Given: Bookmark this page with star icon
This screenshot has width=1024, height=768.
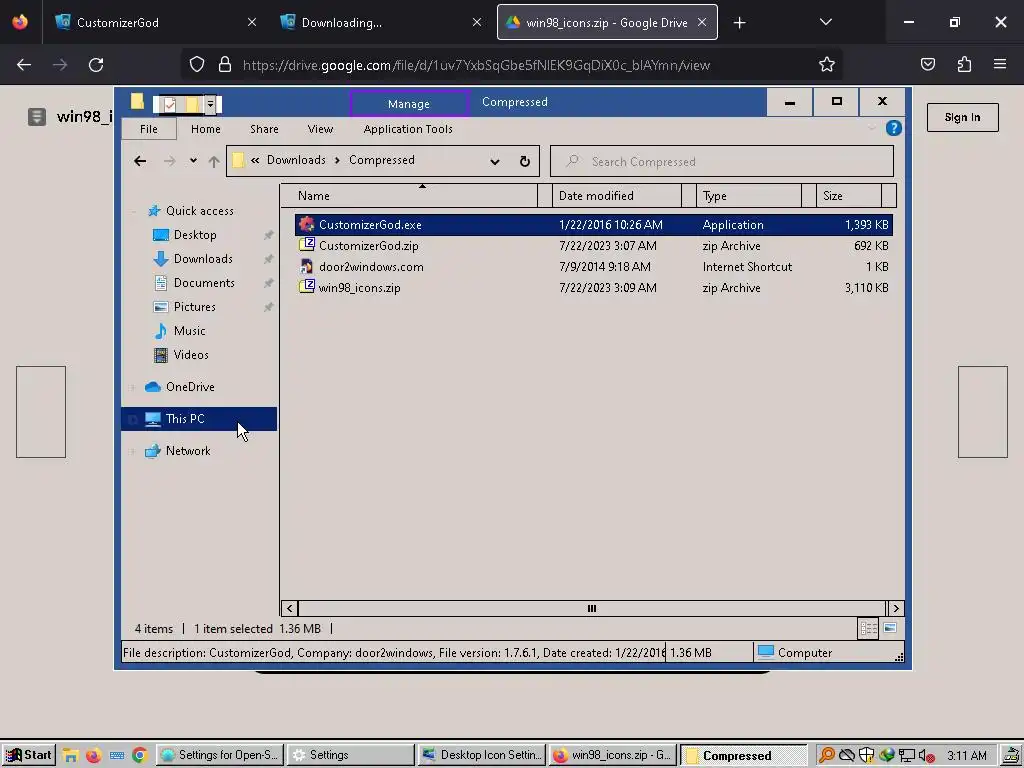Looking at the screenshot, I should pos(827,65).
